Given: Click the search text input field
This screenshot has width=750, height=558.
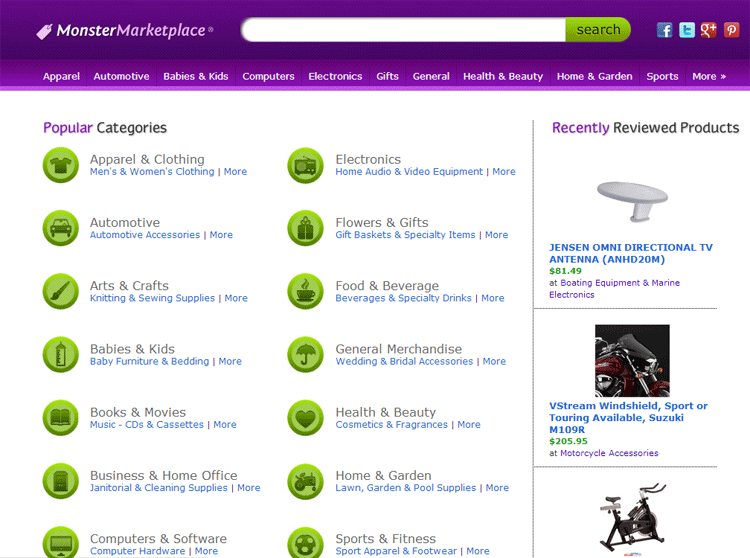Looking at the screenshot, I should (x=403, y=30).
